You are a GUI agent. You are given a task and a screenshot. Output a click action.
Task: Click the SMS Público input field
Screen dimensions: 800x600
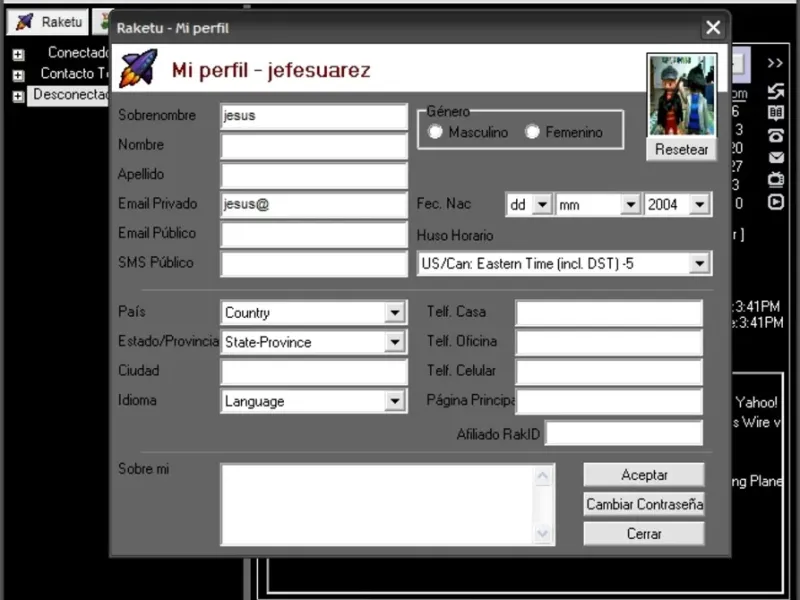coord(314,264)
